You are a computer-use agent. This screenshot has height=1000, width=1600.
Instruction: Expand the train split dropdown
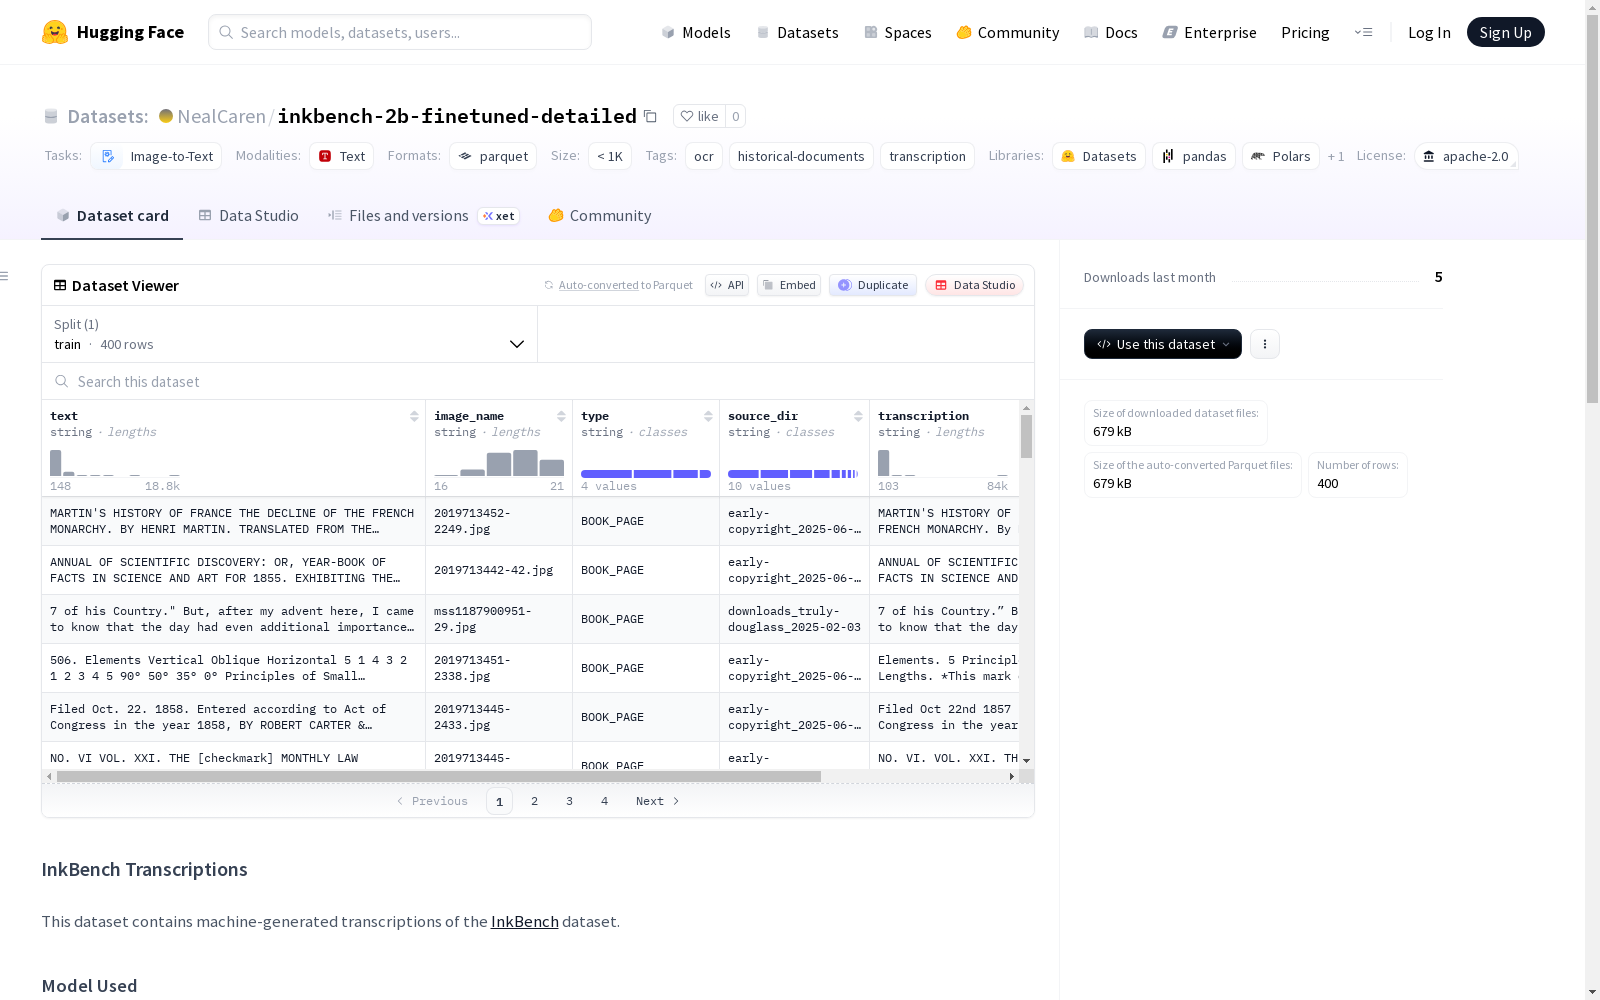coord(290,334)
